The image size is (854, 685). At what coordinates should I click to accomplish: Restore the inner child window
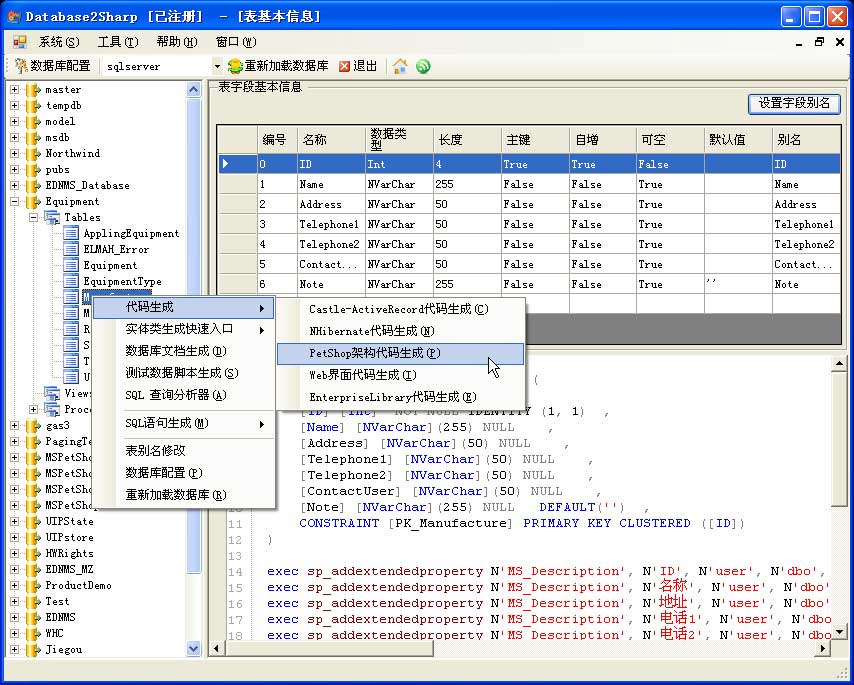coord(819,42)
